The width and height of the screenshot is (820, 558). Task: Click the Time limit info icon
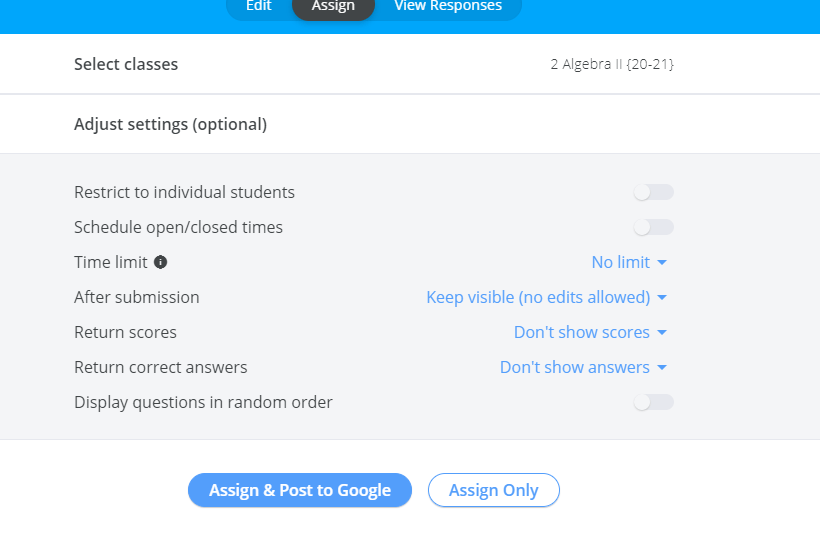(161, 262)
